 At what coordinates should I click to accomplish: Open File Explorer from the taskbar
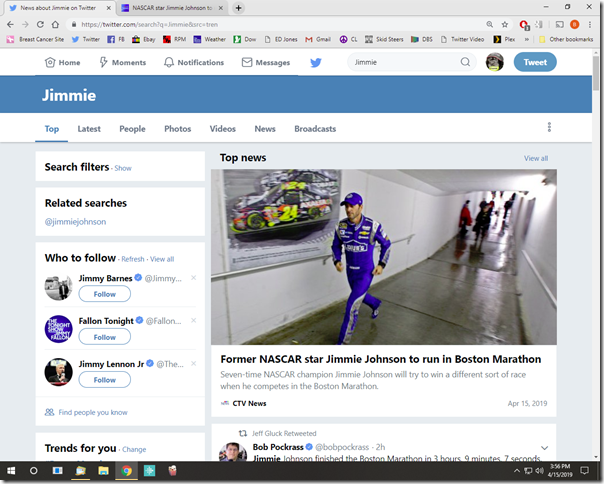pos(103,471)
